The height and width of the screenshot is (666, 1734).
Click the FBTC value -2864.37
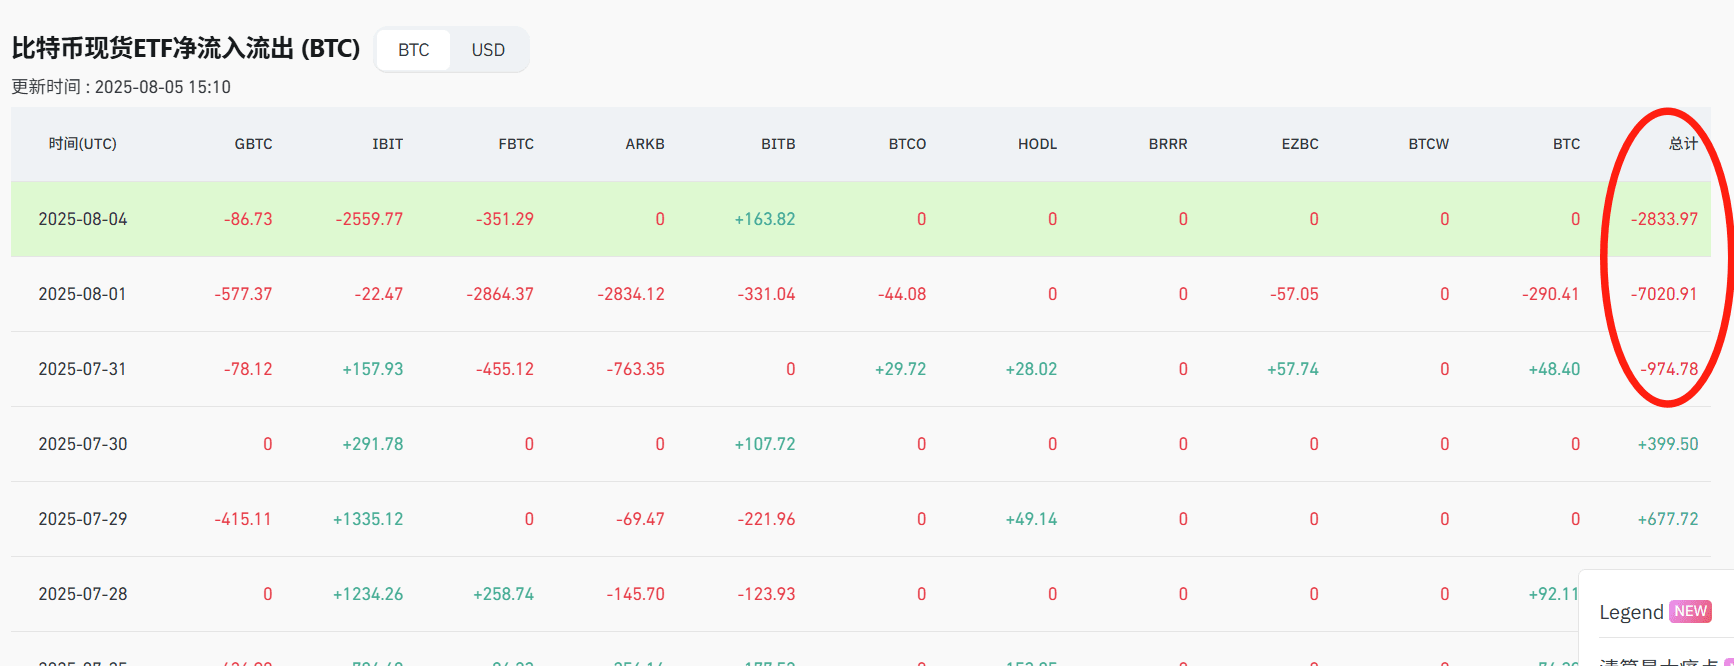pos(500,294)
